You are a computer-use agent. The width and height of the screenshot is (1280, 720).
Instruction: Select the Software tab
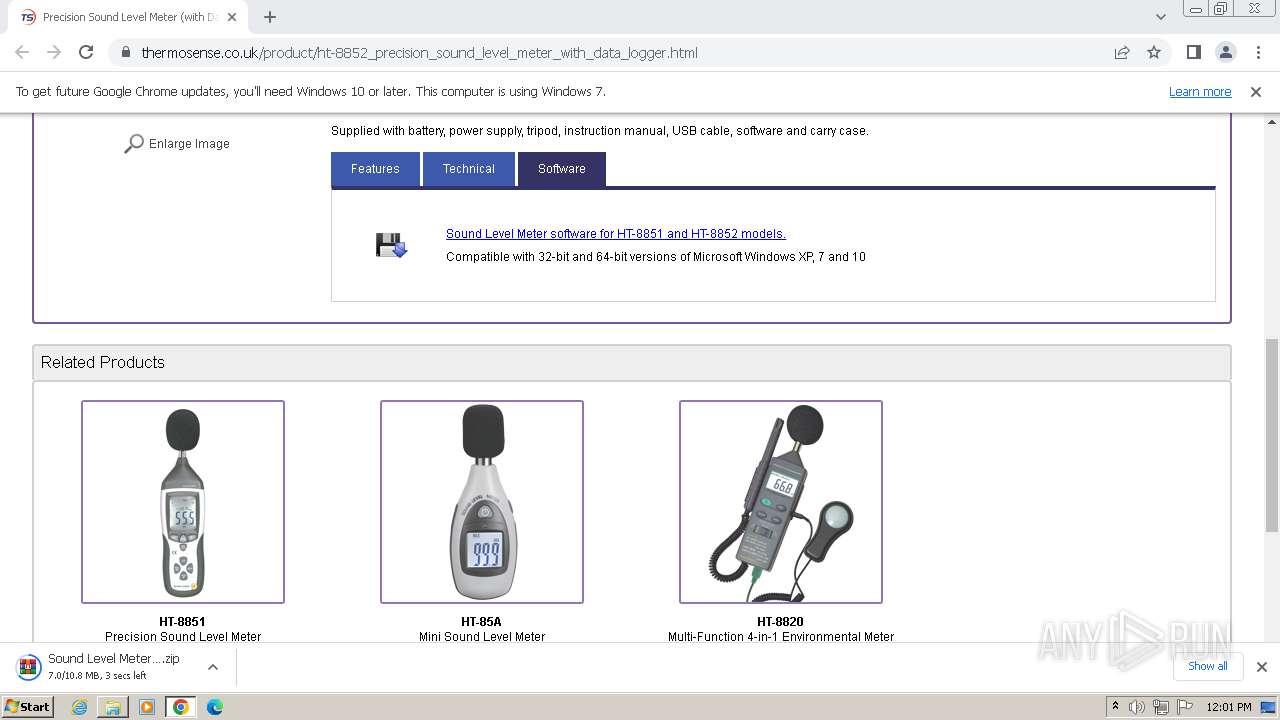[562, 169]
